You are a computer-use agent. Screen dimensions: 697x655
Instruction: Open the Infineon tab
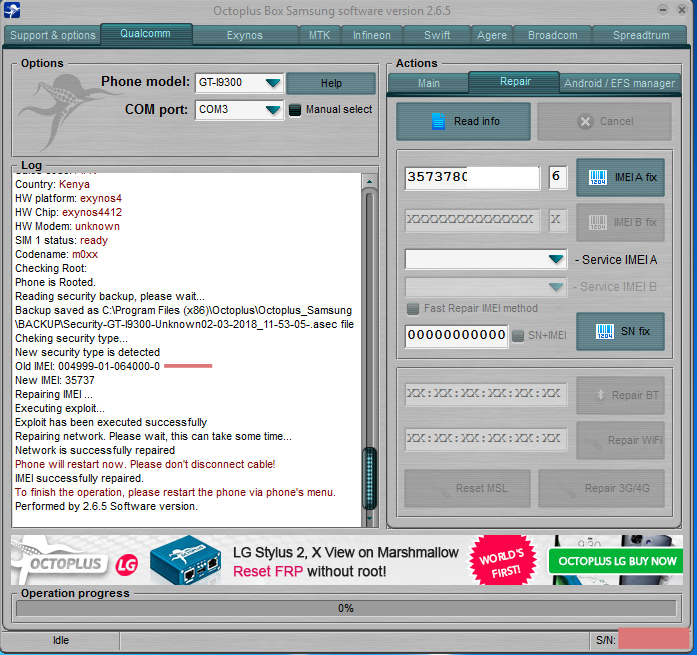point(372,35)
